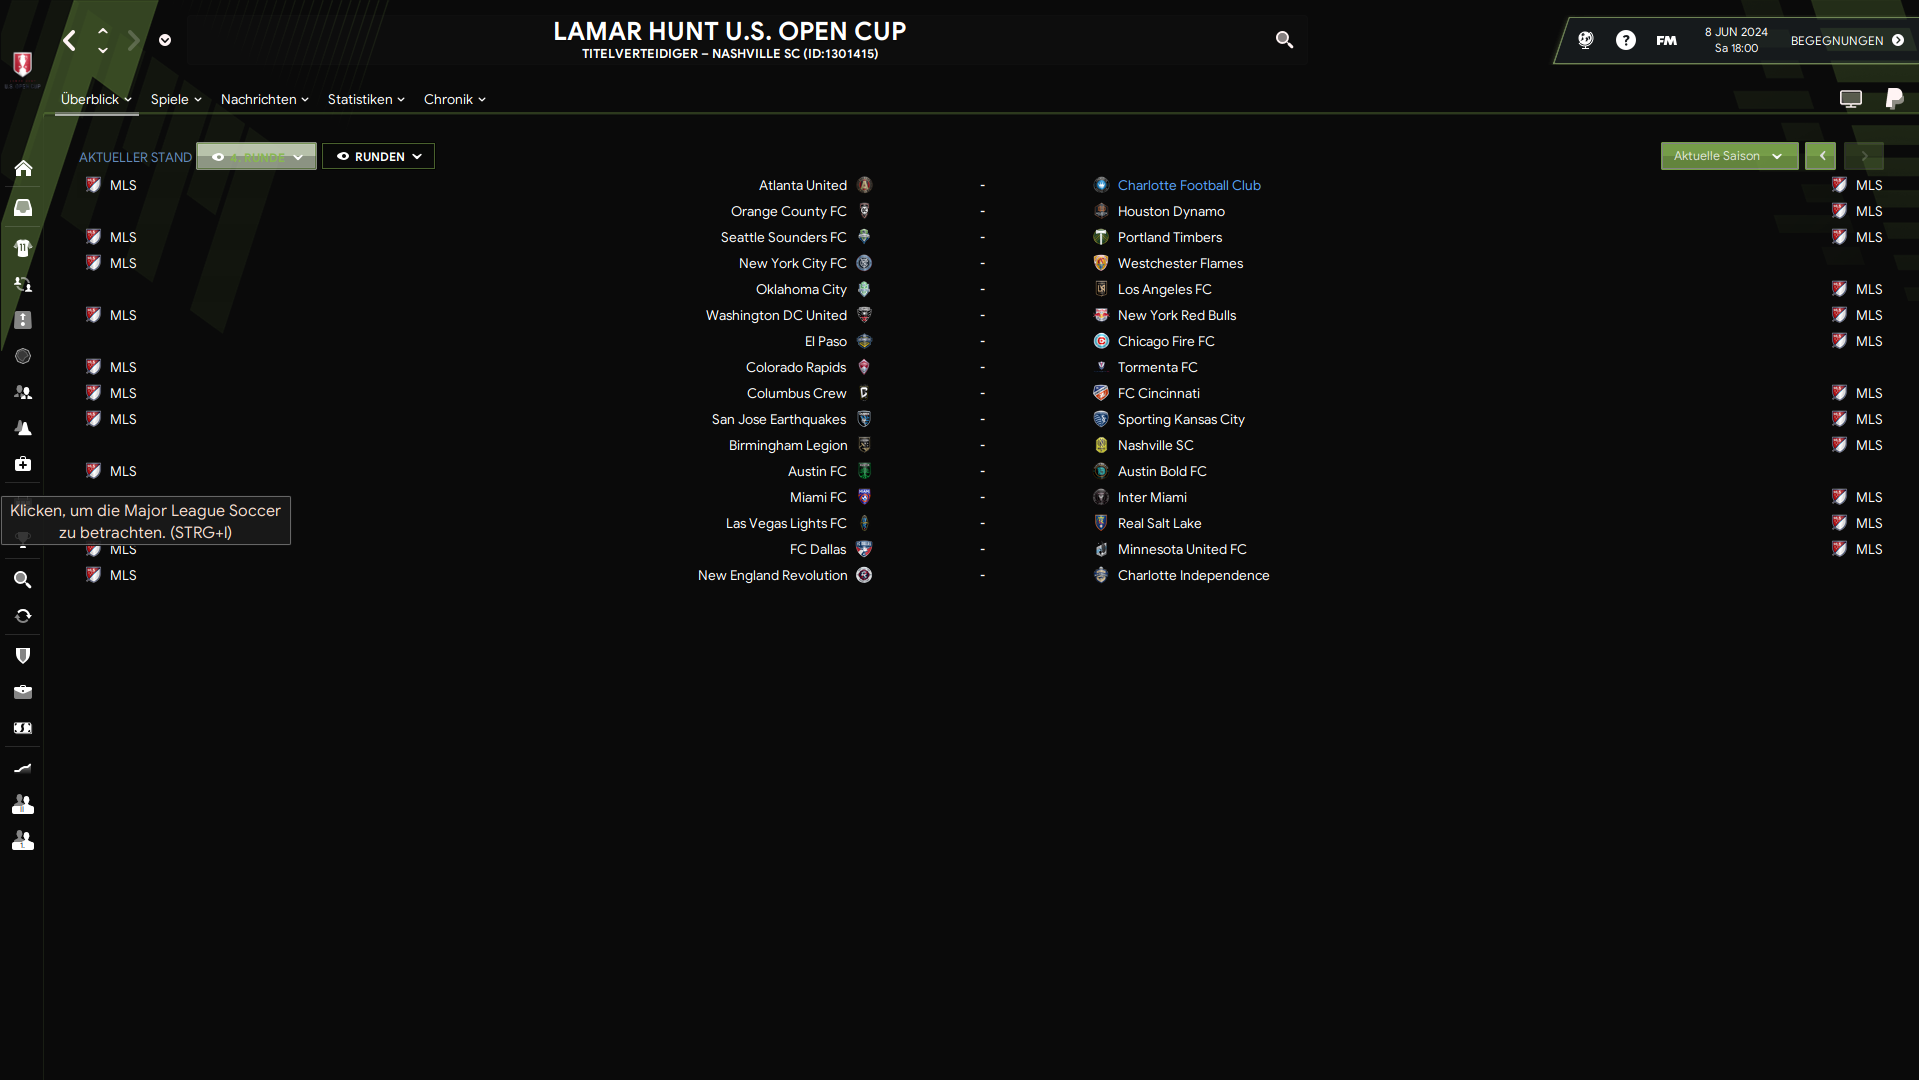Click the Titelverteidiger Nashville SC subtitle
This screenshot has width=1919, height=1080.
[730, 54]
